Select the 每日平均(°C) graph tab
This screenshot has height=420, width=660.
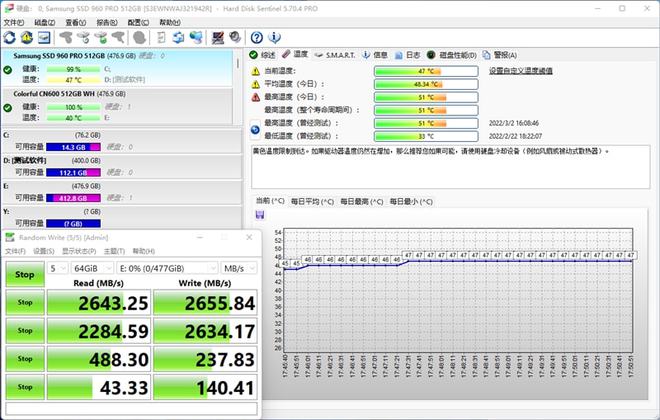tap(312, 202)
